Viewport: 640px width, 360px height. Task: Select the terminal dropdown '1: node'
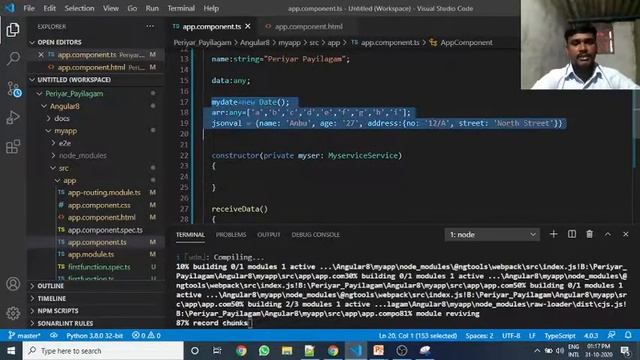tap(492, 235)
